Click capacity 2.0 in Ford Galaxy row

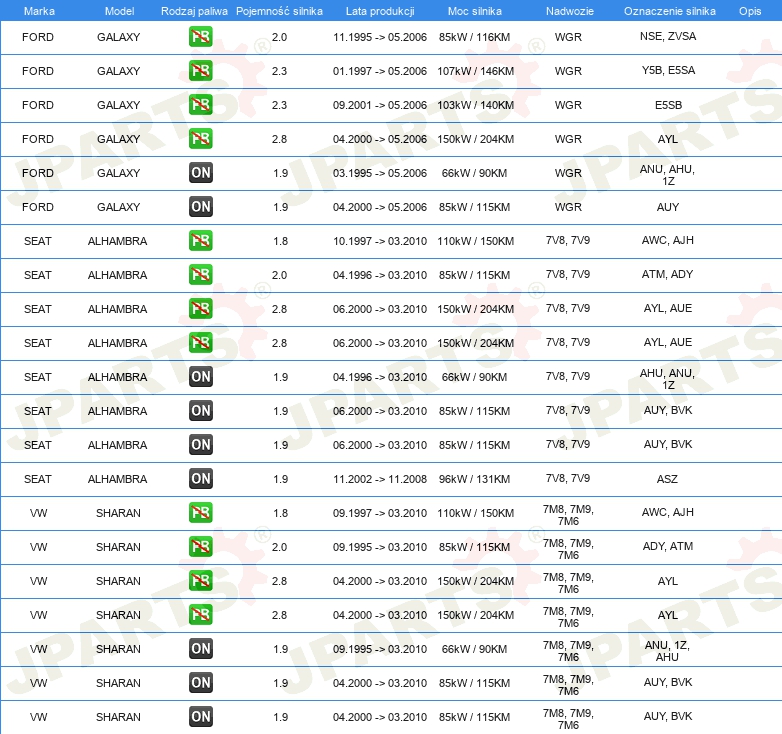click(279, 37)
